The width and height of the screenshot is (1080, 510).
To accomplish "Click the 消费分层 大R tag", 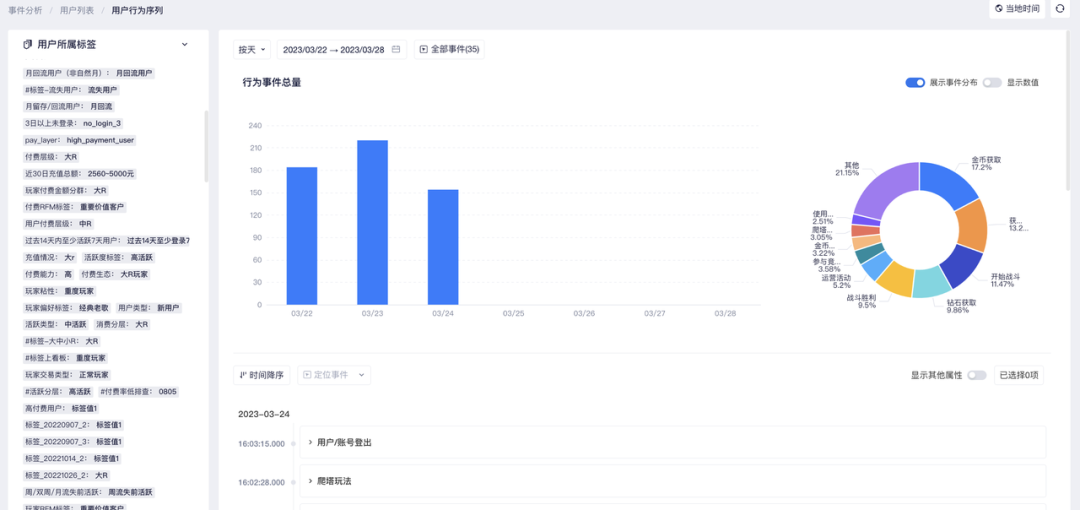I will [122, 325].
